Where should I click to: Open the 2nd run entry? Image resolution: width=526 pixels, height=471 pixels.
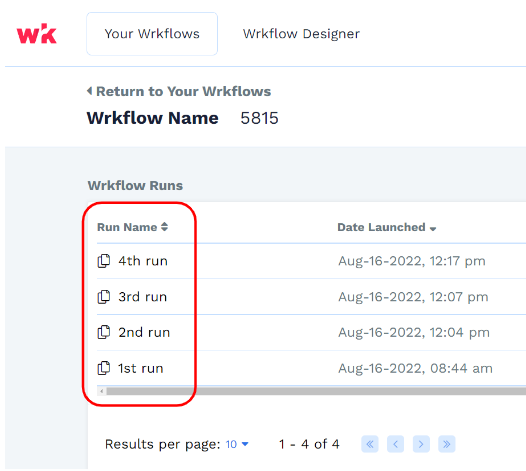[x=144, y=332]
